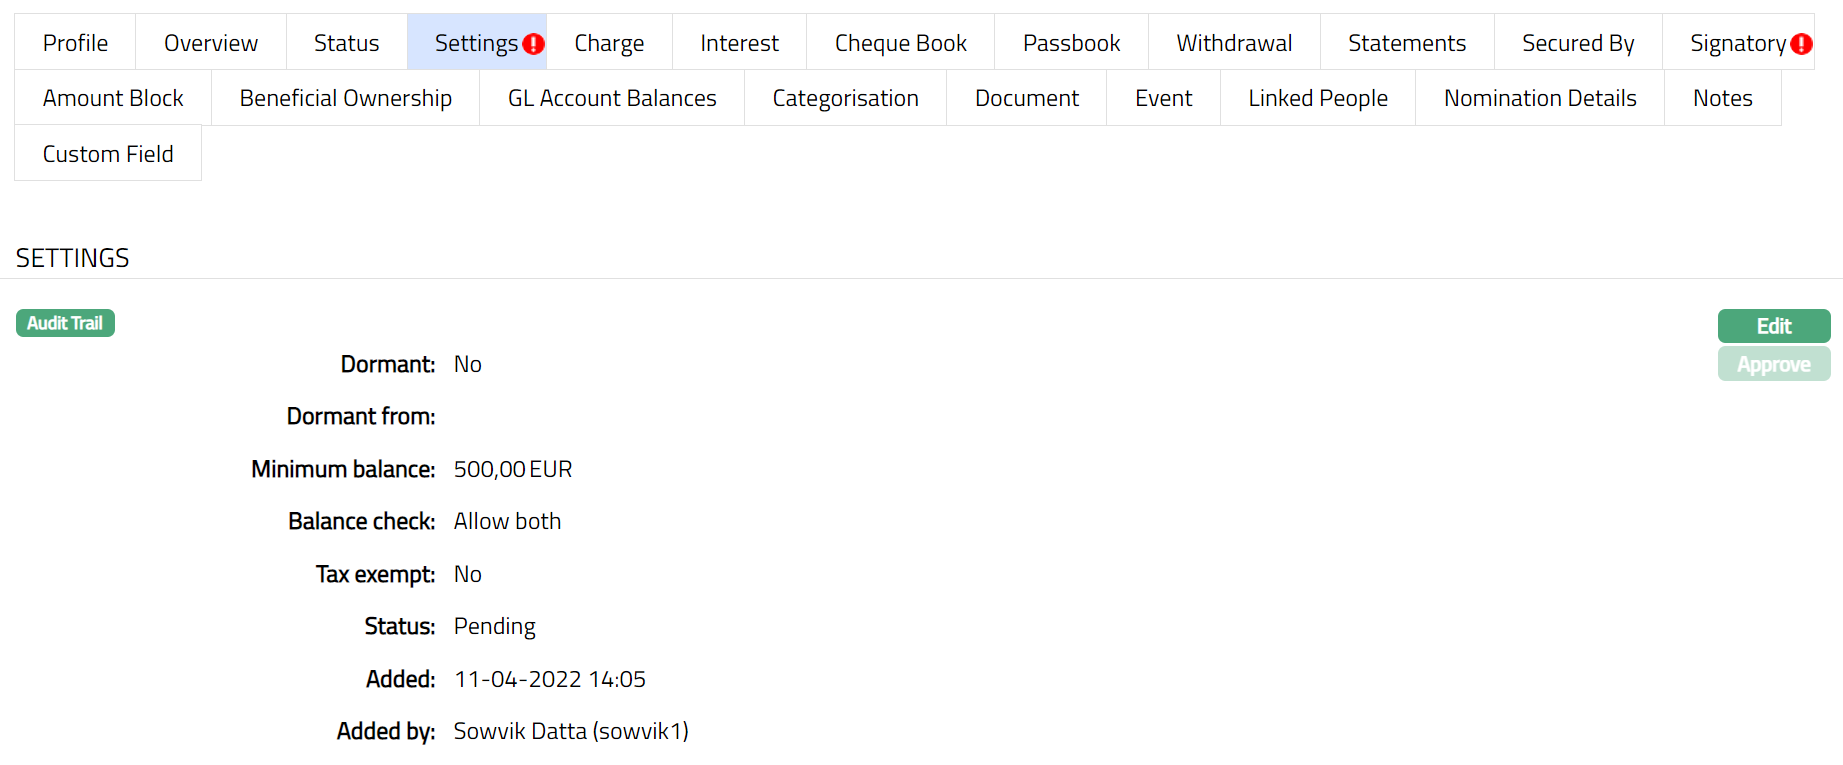Image resolution: width=1843 pixels, height=765 pixels.
Task: Click the green Audit Trail button
Action: click(x=65, y=323)
